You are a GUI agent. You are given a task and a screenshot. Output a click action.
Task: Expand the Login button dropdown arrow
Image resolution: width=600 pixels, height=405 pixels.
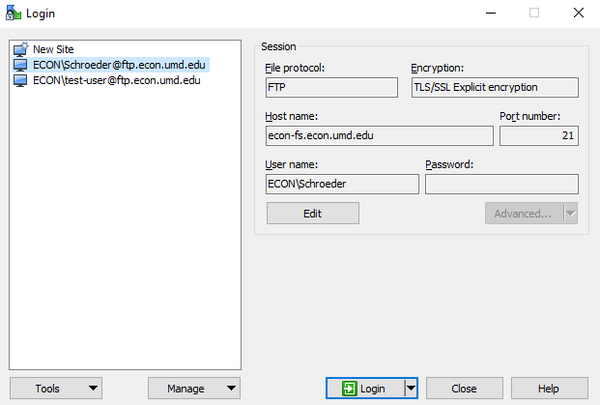tap(411, 389)
